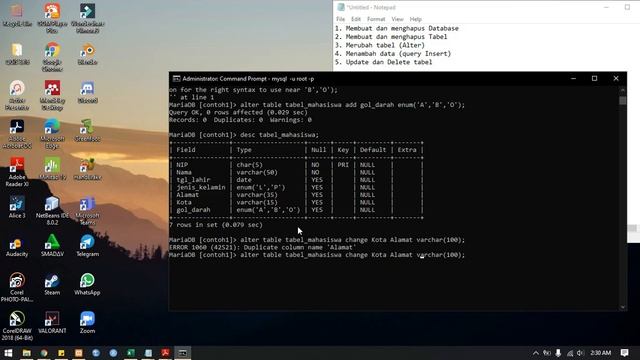Open Microsoft Teams desktop shortcut
This screenshot has width=640, height=360.
(87, 211)
